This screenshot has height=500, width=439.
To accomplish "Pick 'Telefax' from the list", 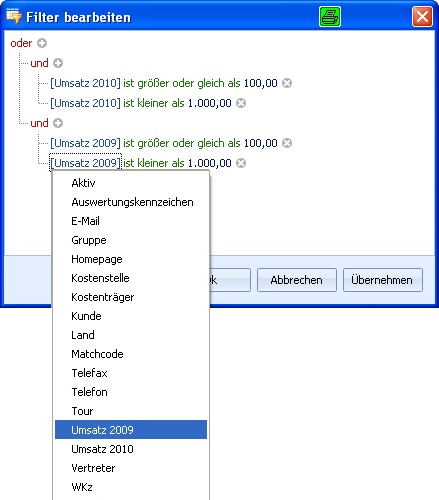I will [x=131, y=373].
